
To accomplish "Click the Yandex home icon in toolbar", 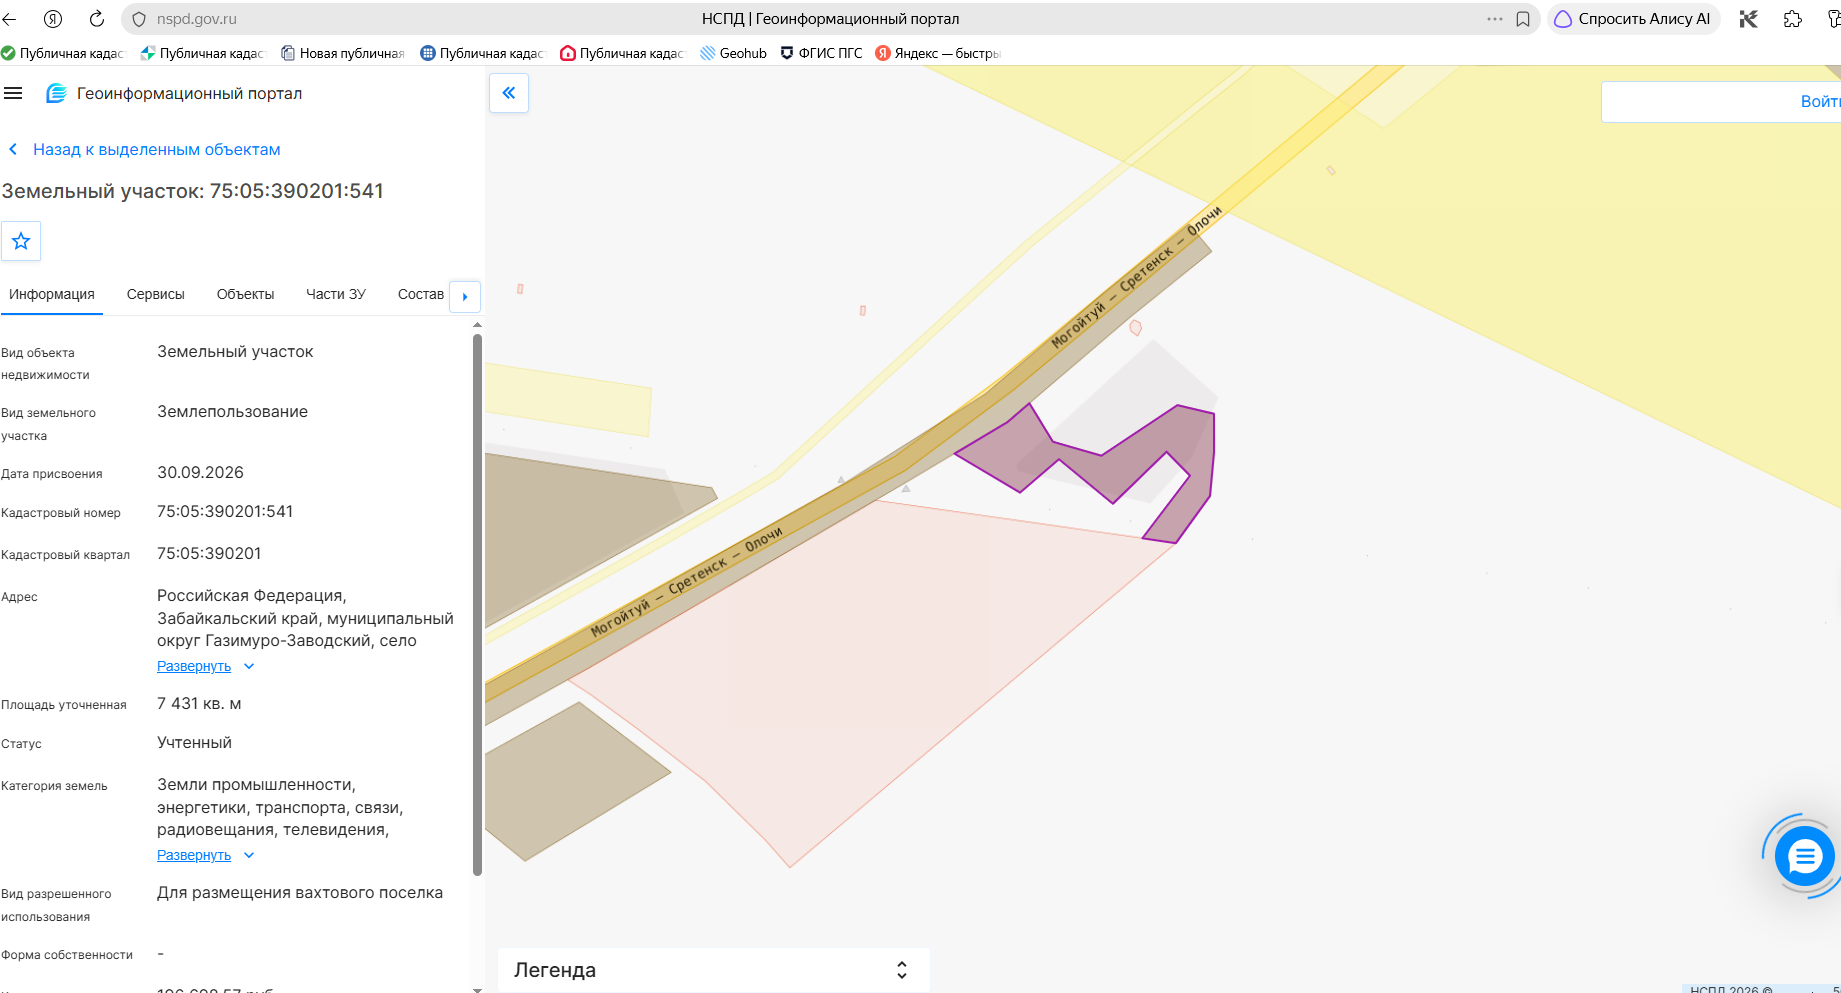I will [54, 19].
